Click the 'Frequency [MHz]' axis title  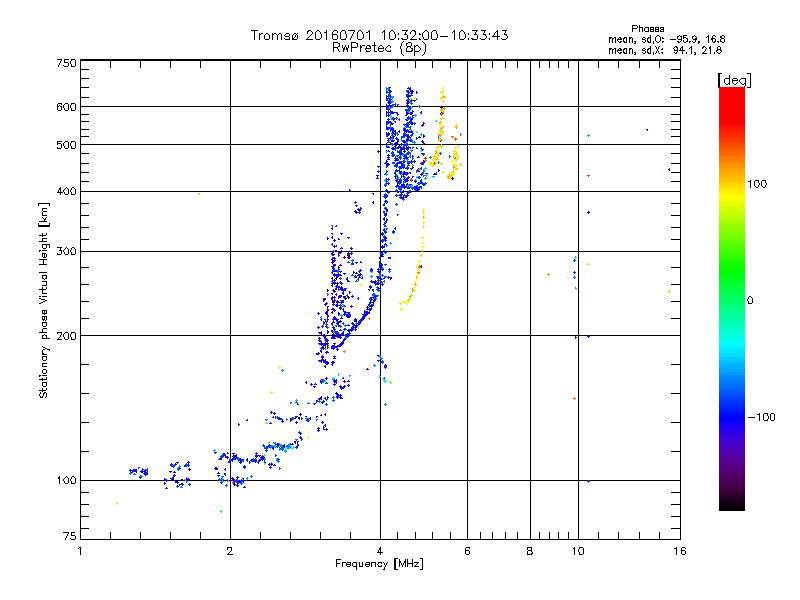click(379, 564)
